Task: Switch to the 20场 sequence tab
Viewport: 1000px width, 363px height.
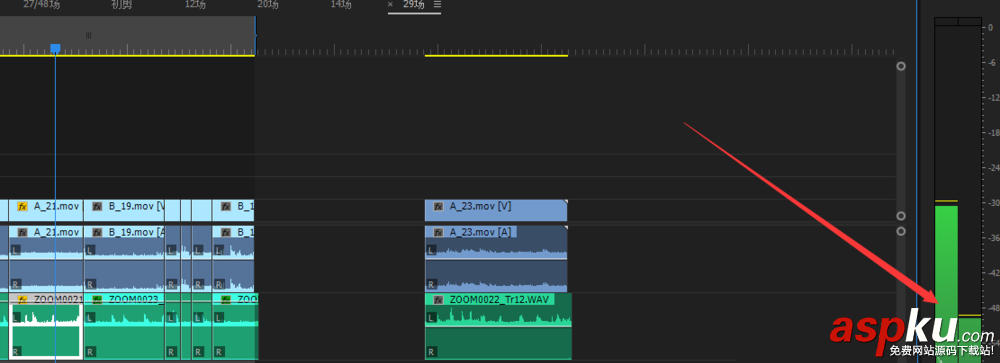Action: tap(268, 4)
